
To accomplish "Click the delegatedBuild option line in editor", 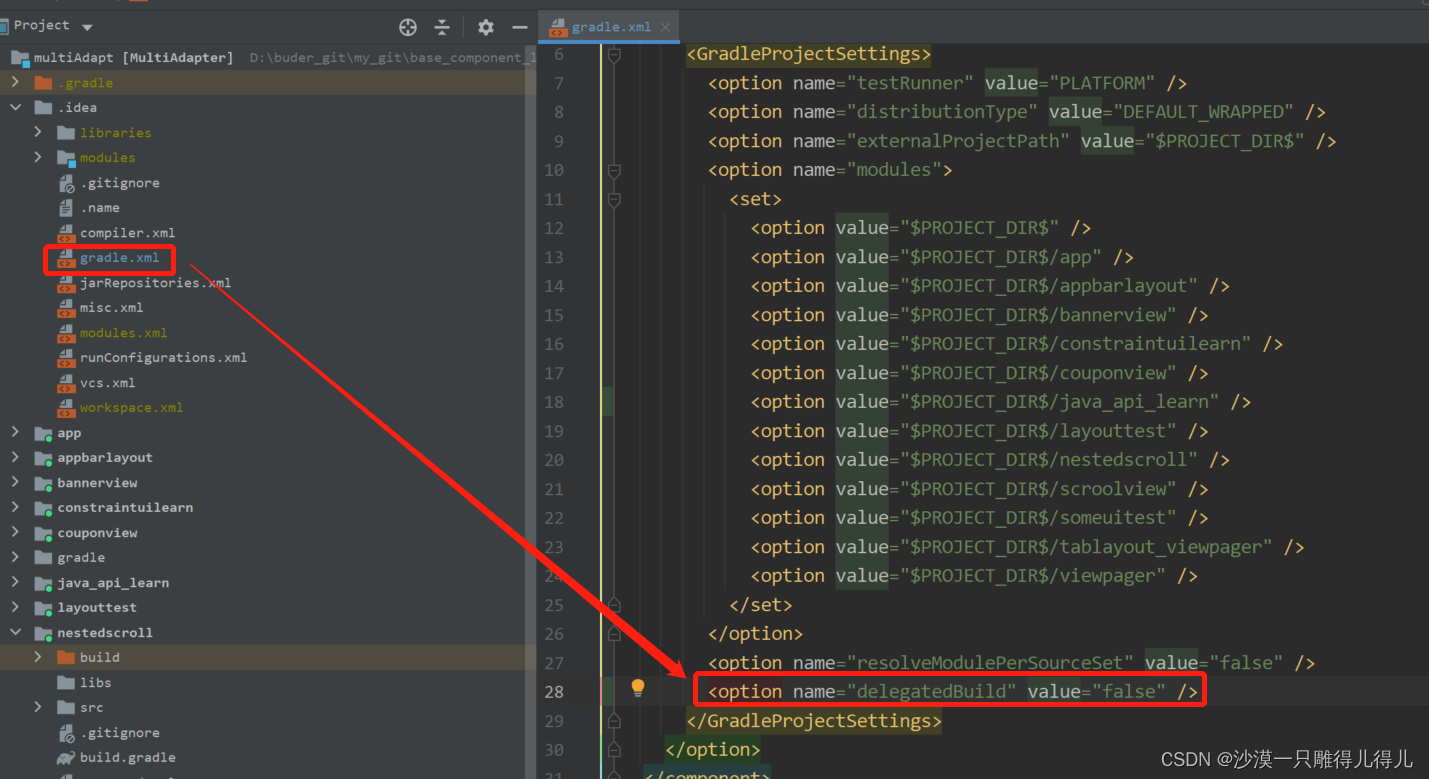I will click(x=953, y=691).
